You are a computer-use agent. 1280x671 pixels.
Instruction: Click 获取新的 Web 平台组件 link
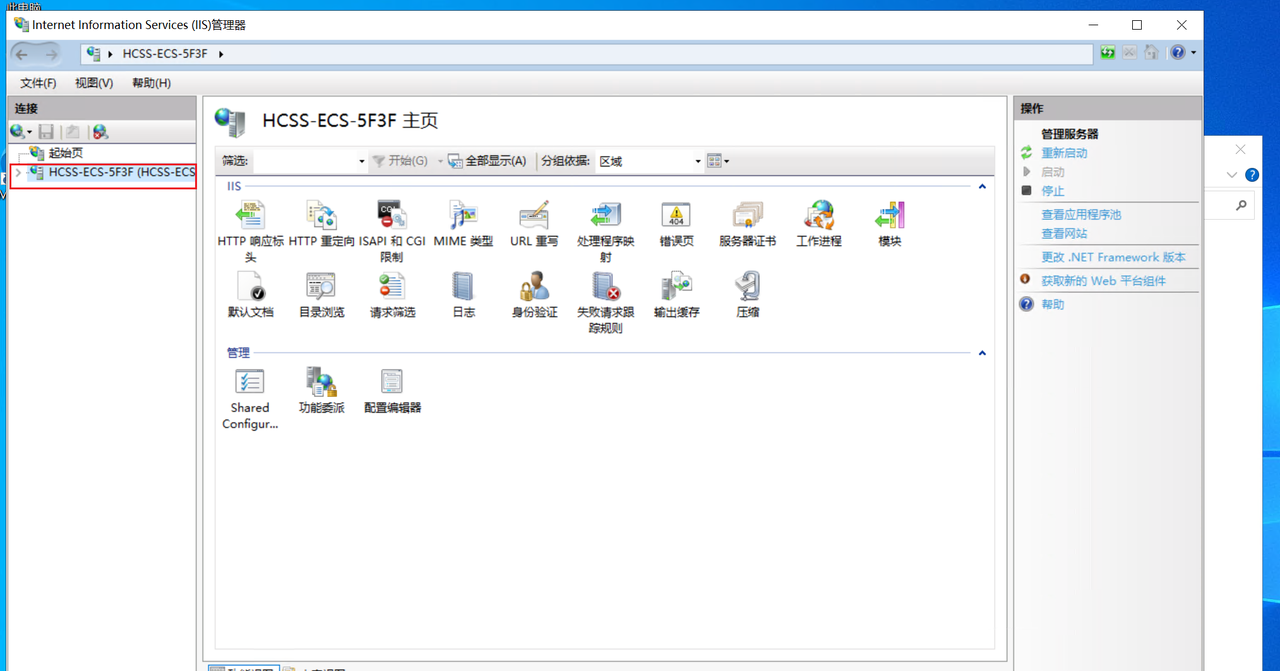1103,281
